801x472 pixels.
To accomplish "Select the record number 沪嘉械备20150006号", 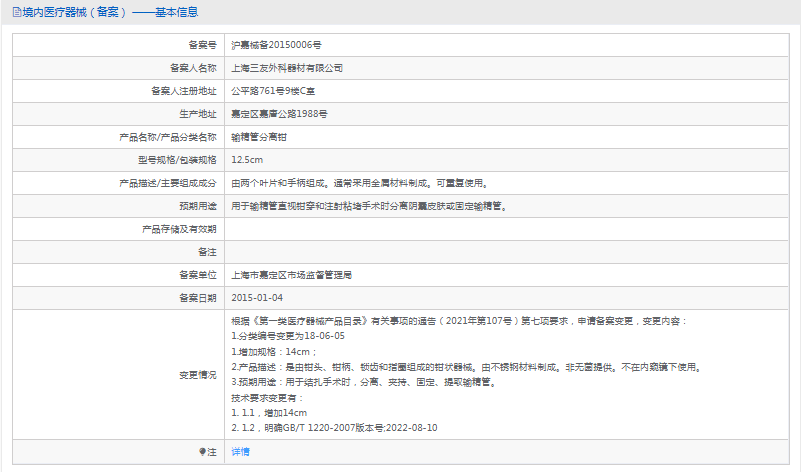I will pos(276,45).
